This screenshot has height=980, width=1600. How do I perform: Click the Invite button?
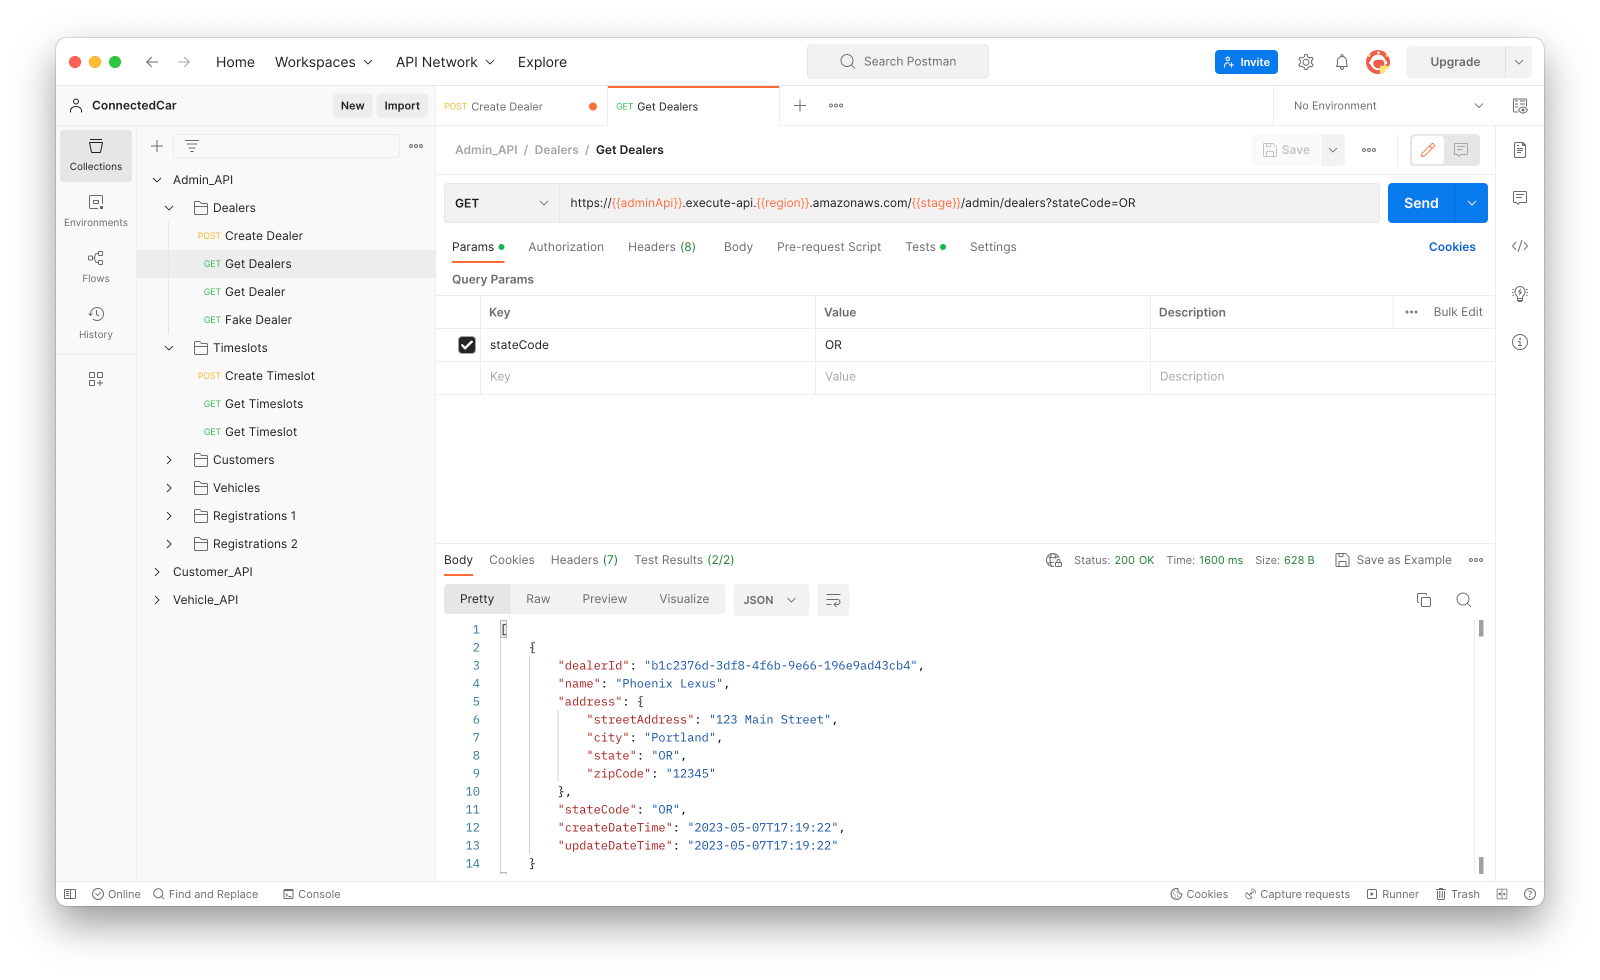point(1246,62)
